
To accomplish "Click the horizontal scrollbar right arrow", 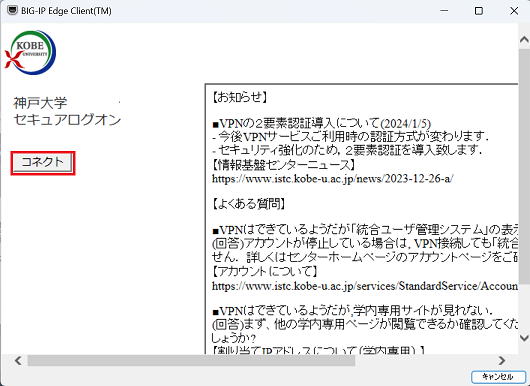I will pyautogui.click(x=502, y=361).
